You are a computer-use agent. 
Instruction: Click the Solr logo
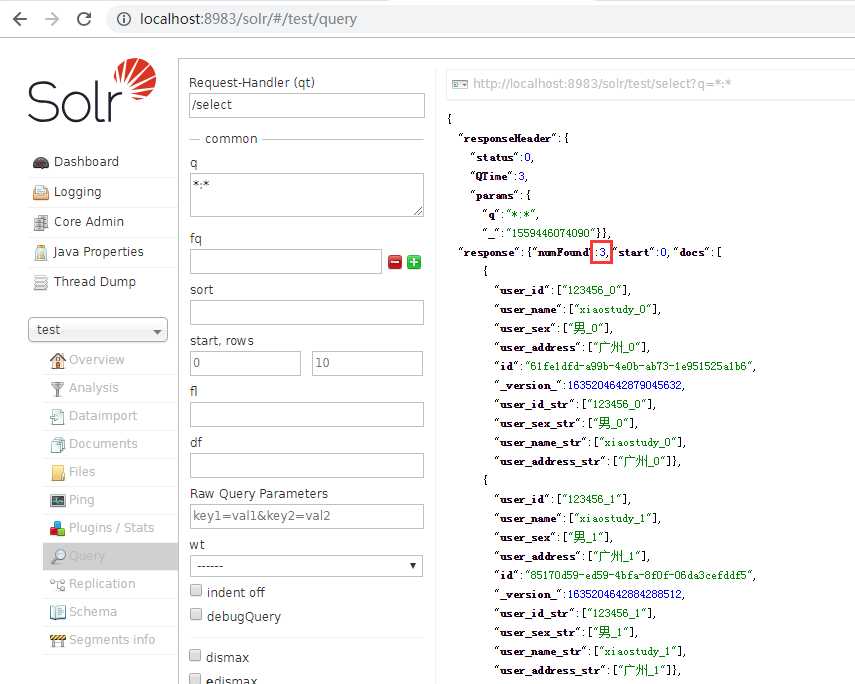(92, 91)
